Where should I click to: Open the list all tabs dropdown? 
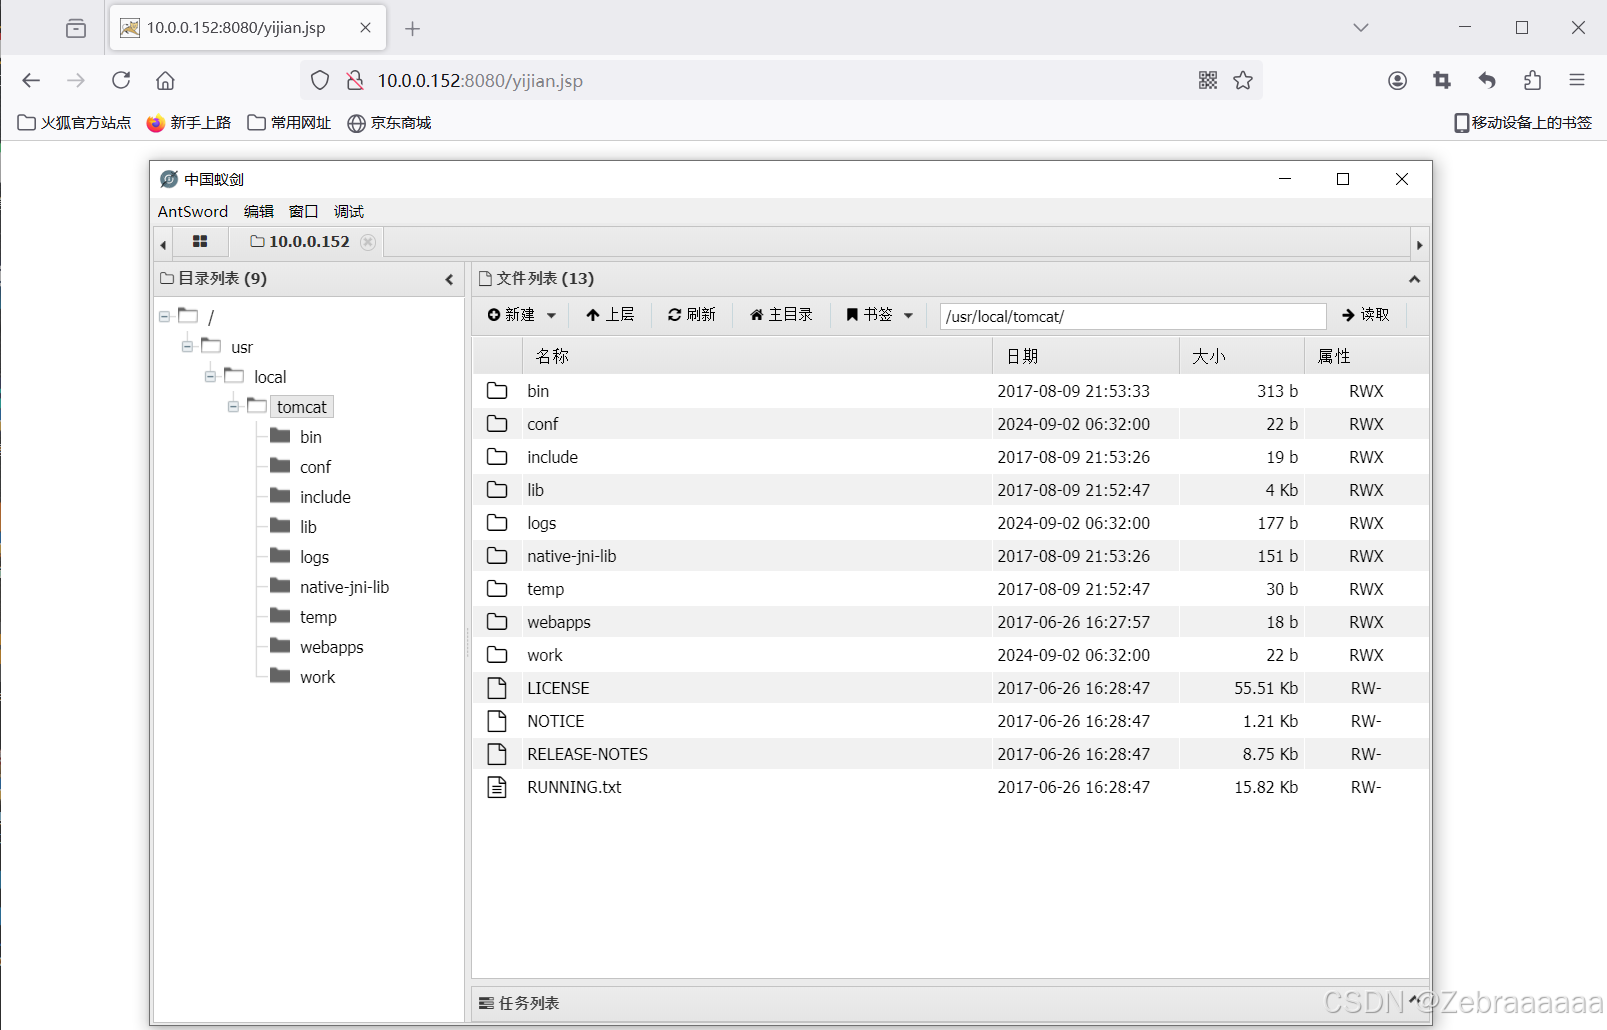[1361, 28]
